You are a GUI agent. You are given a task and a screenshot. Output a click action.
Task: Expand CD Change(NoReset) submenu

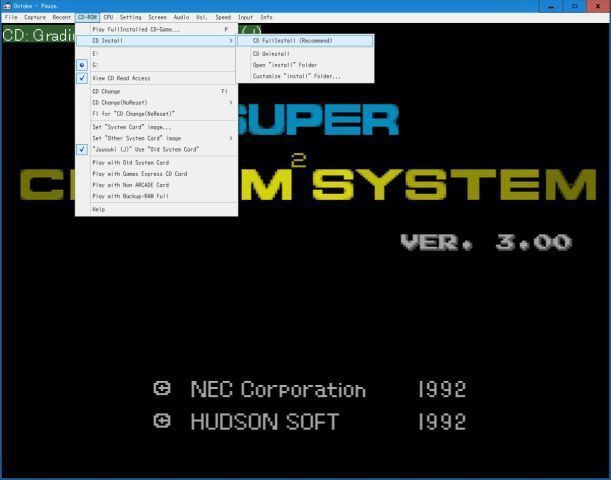point(157,103)
